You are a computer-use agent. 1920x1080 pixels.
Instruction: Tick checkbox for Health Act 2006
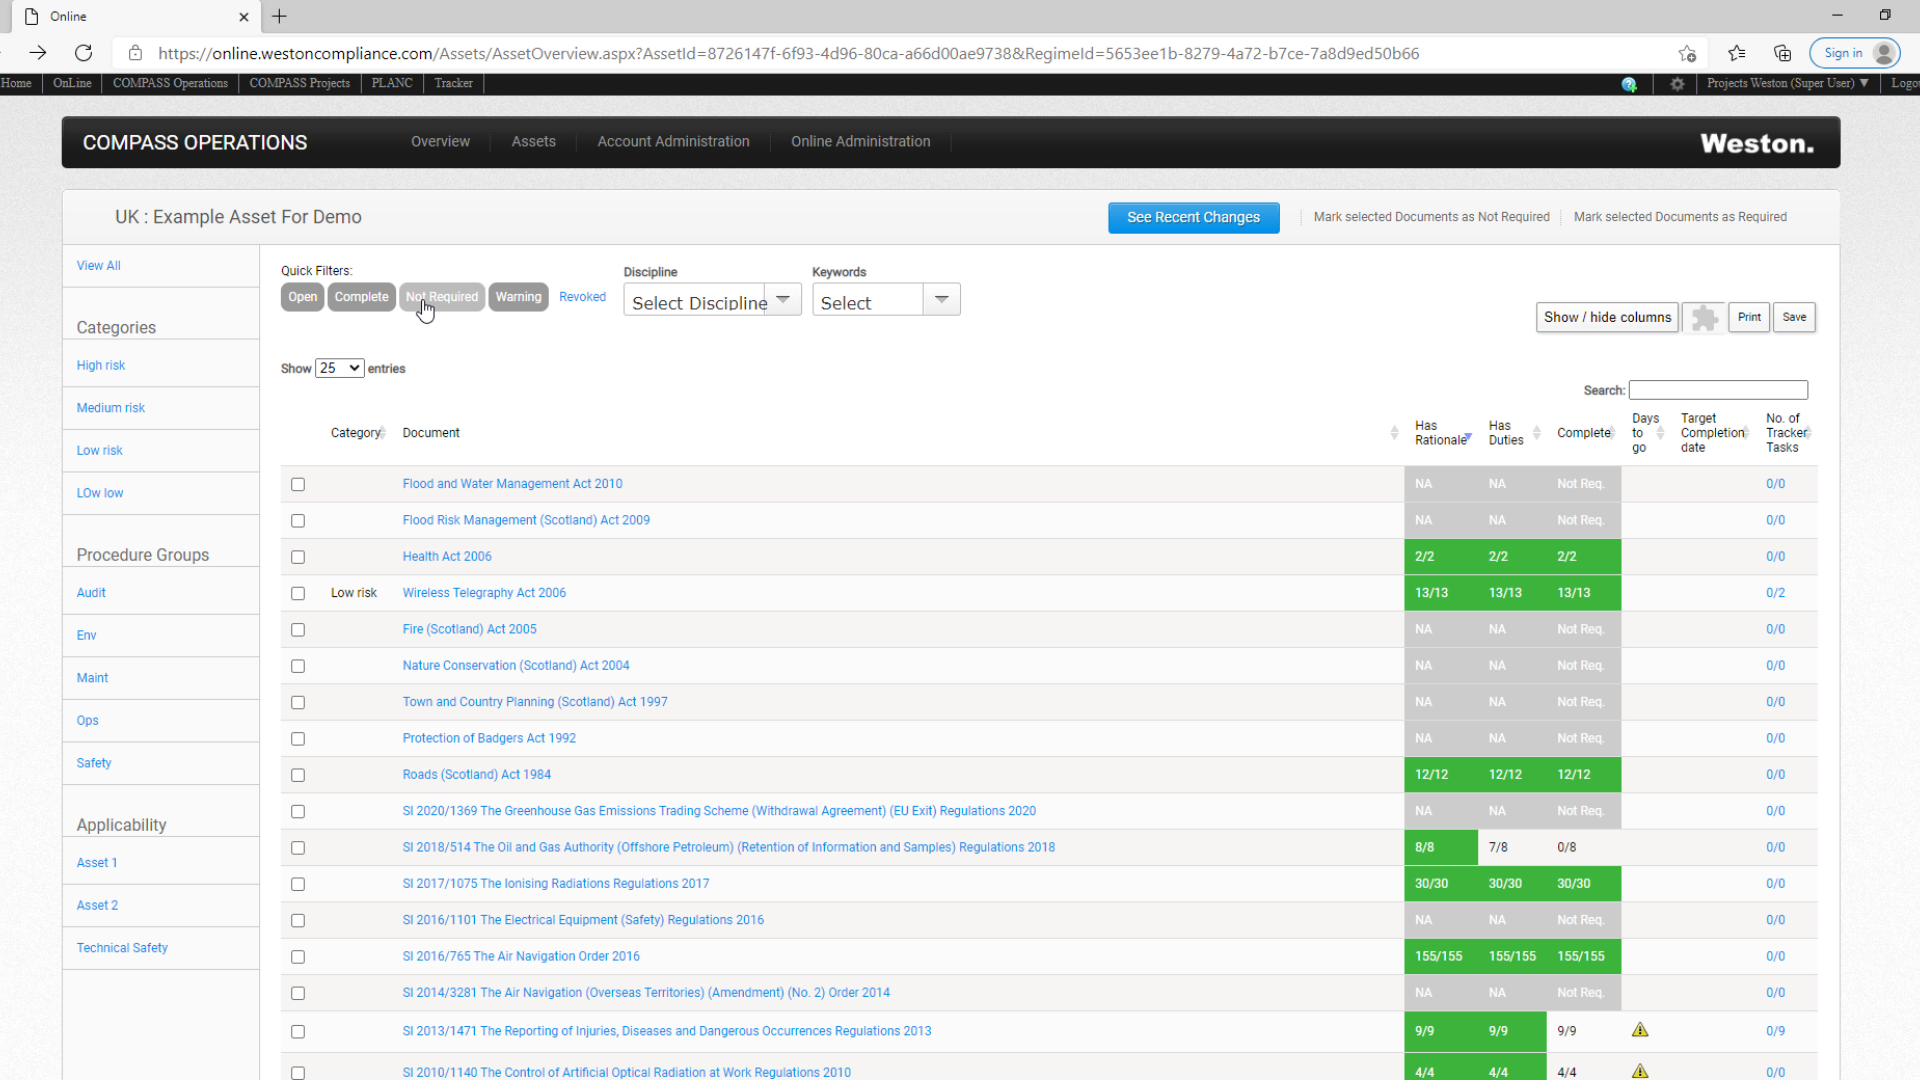[298, 557]
